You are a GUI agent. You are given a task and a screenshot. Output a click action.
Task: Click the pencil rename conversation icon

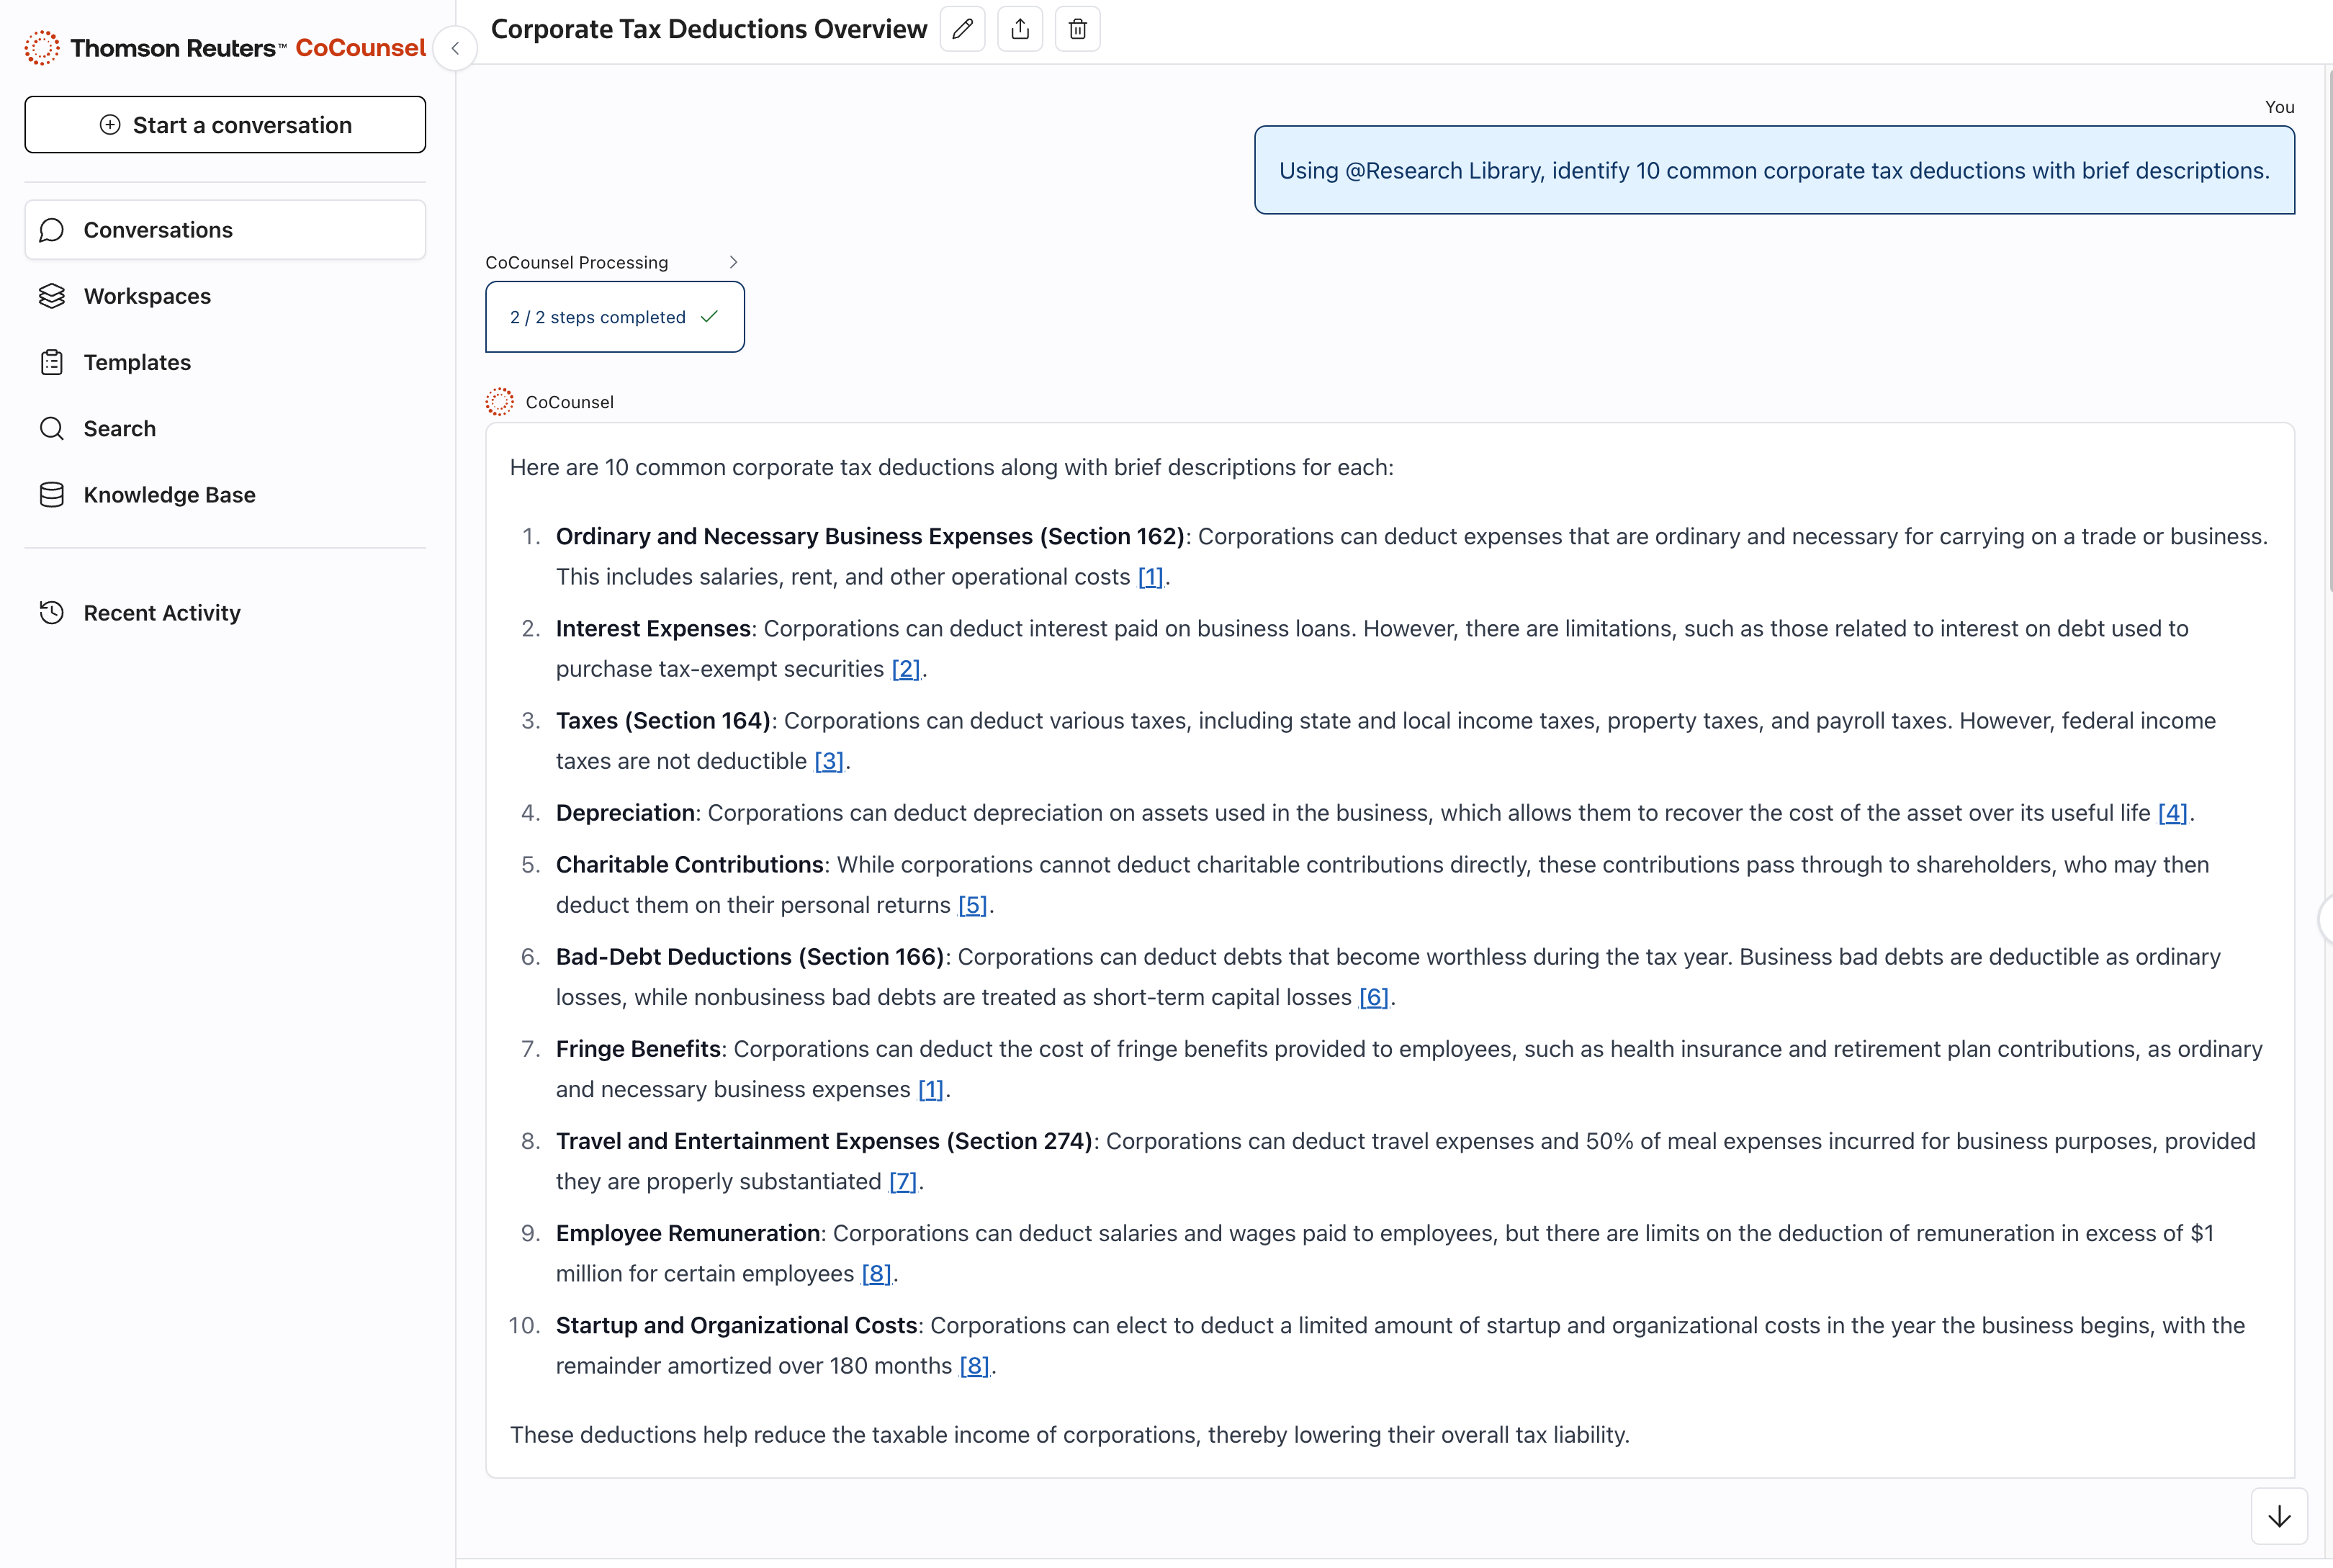(x=962, y=29)
